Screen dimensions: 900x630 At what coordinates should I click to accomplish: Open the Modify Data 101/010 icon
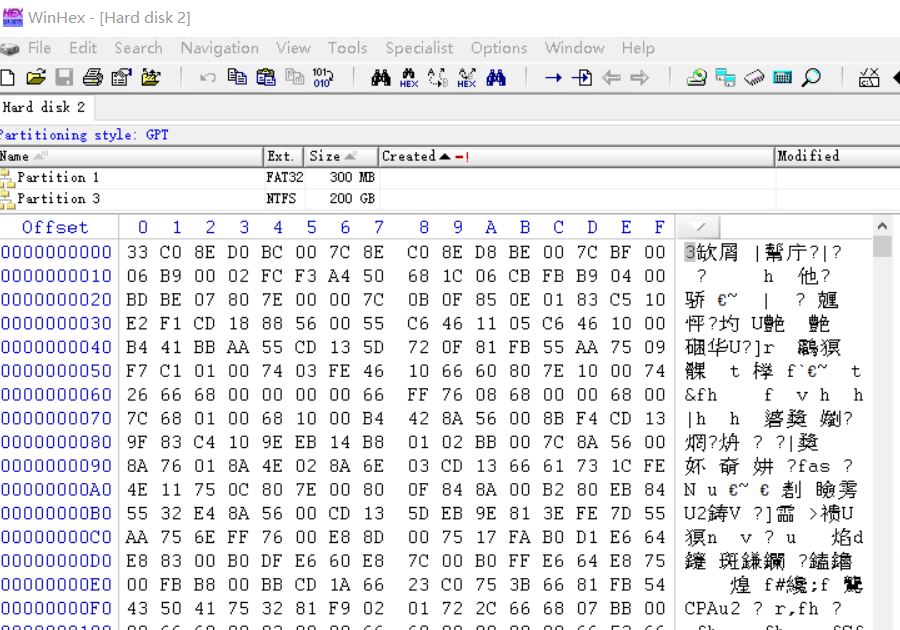click(323, 77)
